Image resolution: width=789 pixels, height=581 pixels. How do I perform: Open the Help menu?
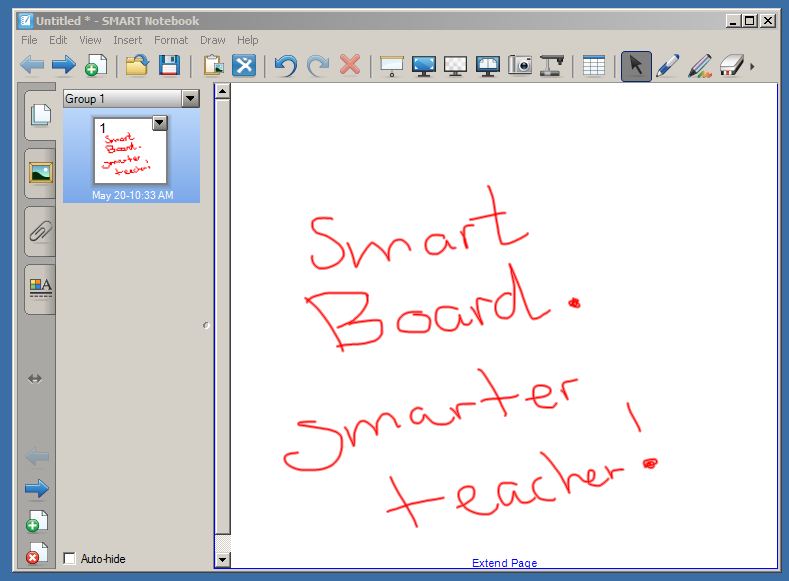[248, 40]
